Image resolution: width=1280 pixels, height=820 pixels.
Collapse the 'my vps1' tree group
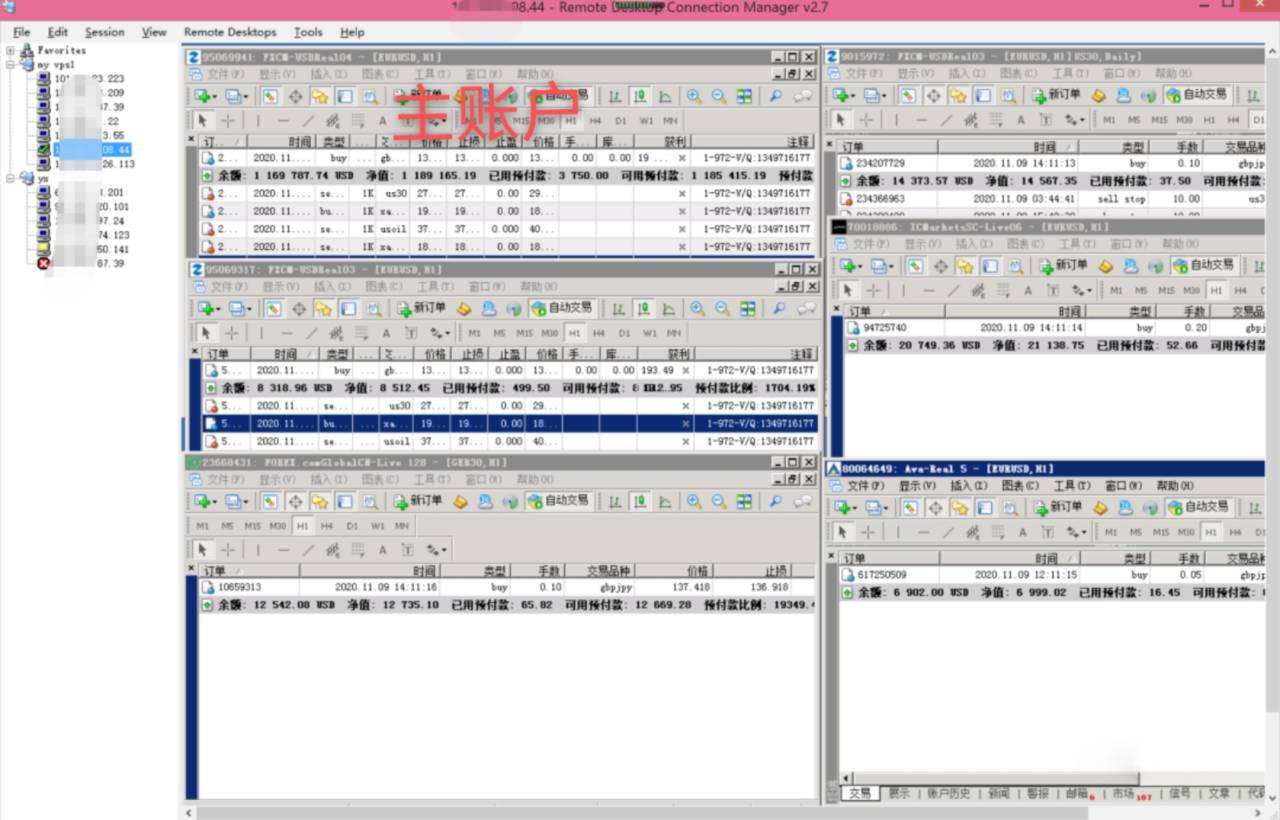[11, 64]
